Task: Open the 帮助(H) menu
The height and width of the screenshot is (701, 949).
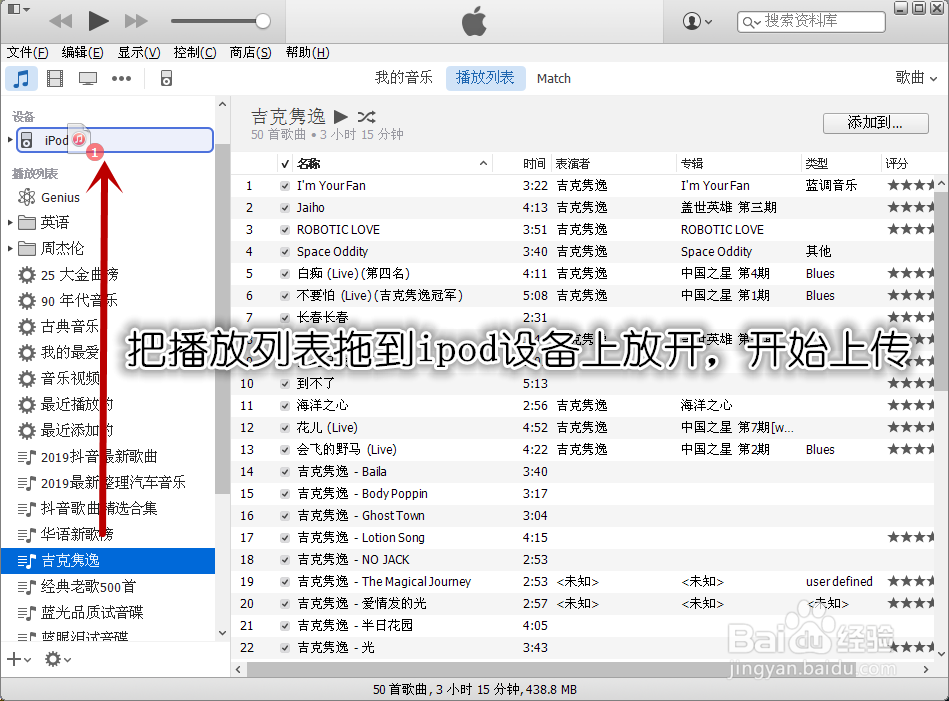Action: tap(307, 53)
